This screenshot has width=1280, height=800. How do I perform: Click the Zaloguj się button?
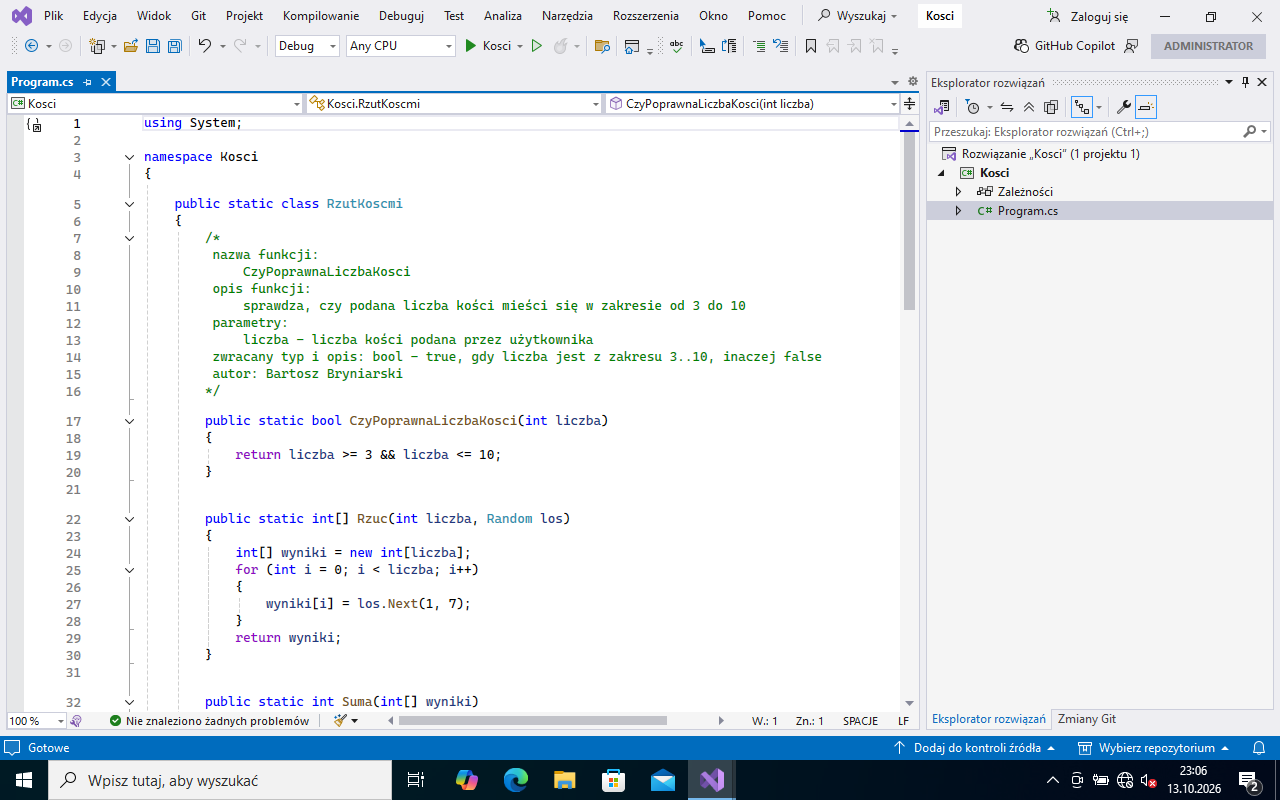1088,16
